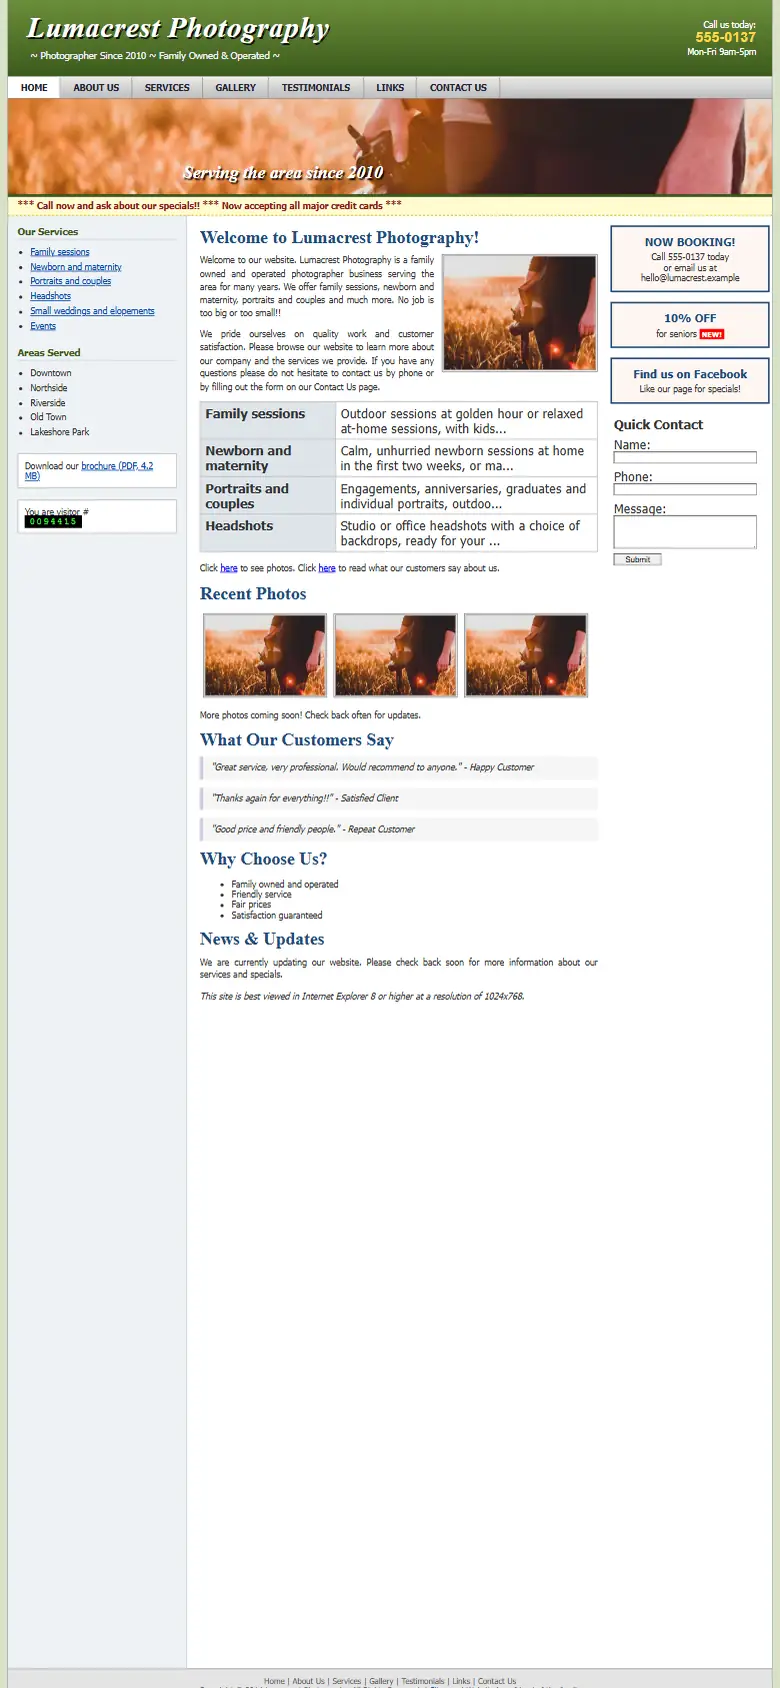The width and height of the screenshot is (780, 1688).
Task: Open the Portraits and couples sidebar link
Action: pos(71,281)
